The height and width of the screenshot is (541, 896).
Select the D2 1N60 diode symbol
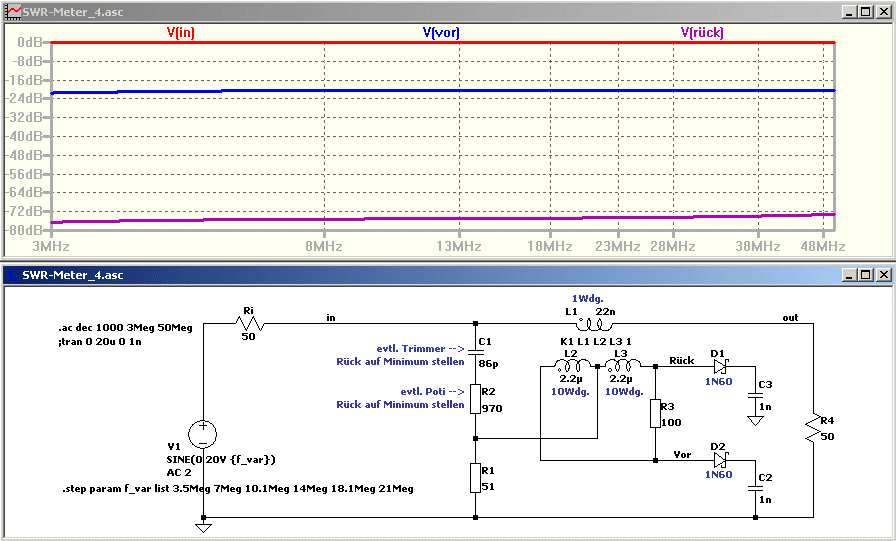tap(720, 459)
